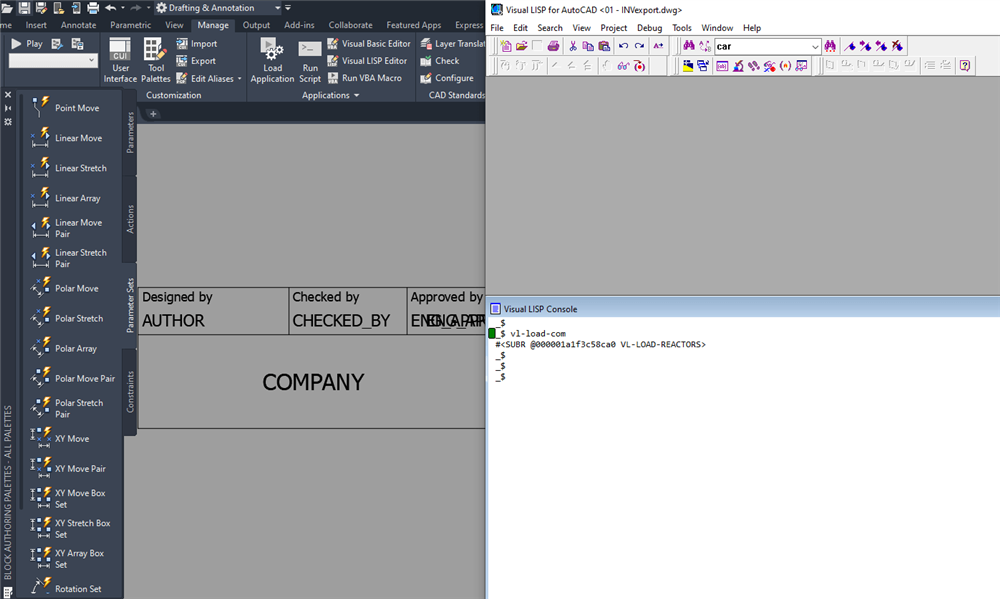This screenshot has height=599, width=1000.
Task: Close the Block Authoring Palettes panel
Action: (8, 94)
